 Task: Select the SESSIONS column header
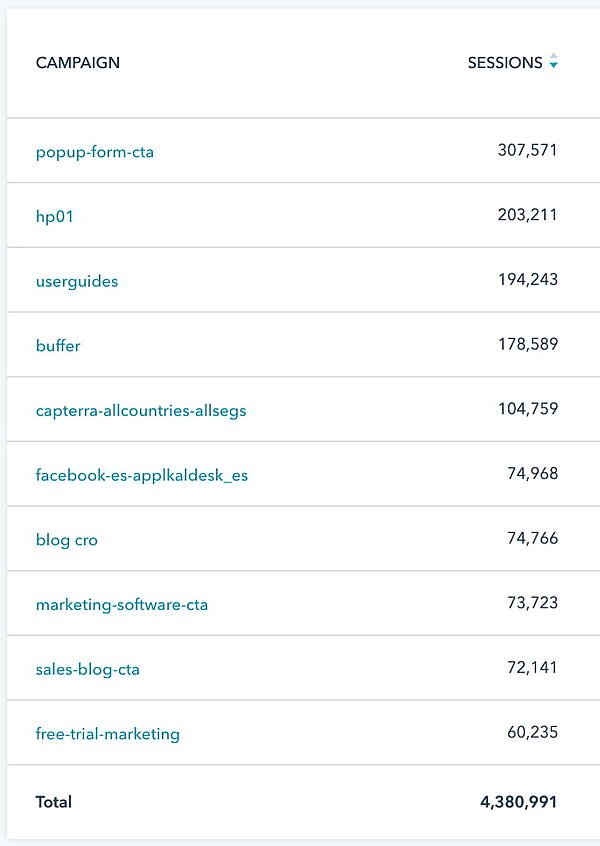pyautogui.click(x=508, y=62)
